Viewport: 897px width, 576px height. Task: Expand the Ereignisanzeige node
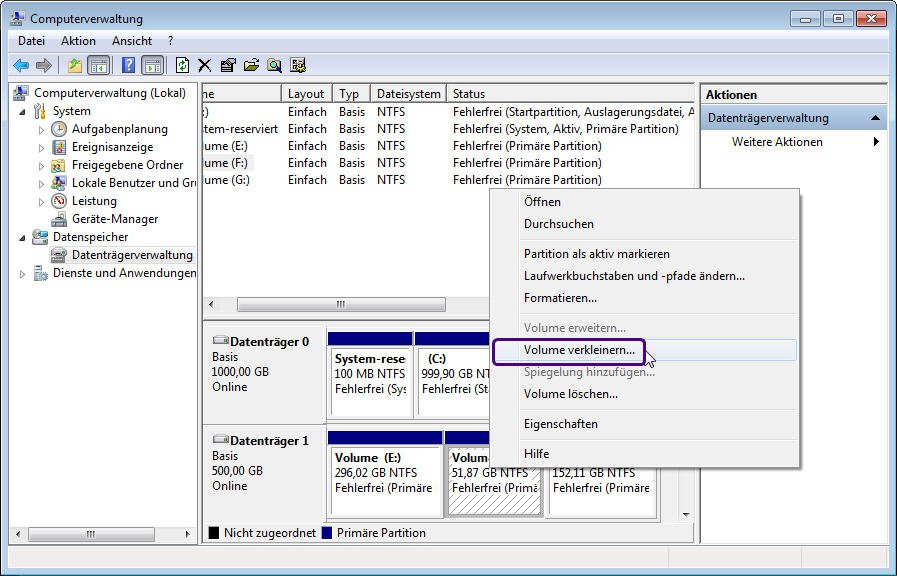41,148
